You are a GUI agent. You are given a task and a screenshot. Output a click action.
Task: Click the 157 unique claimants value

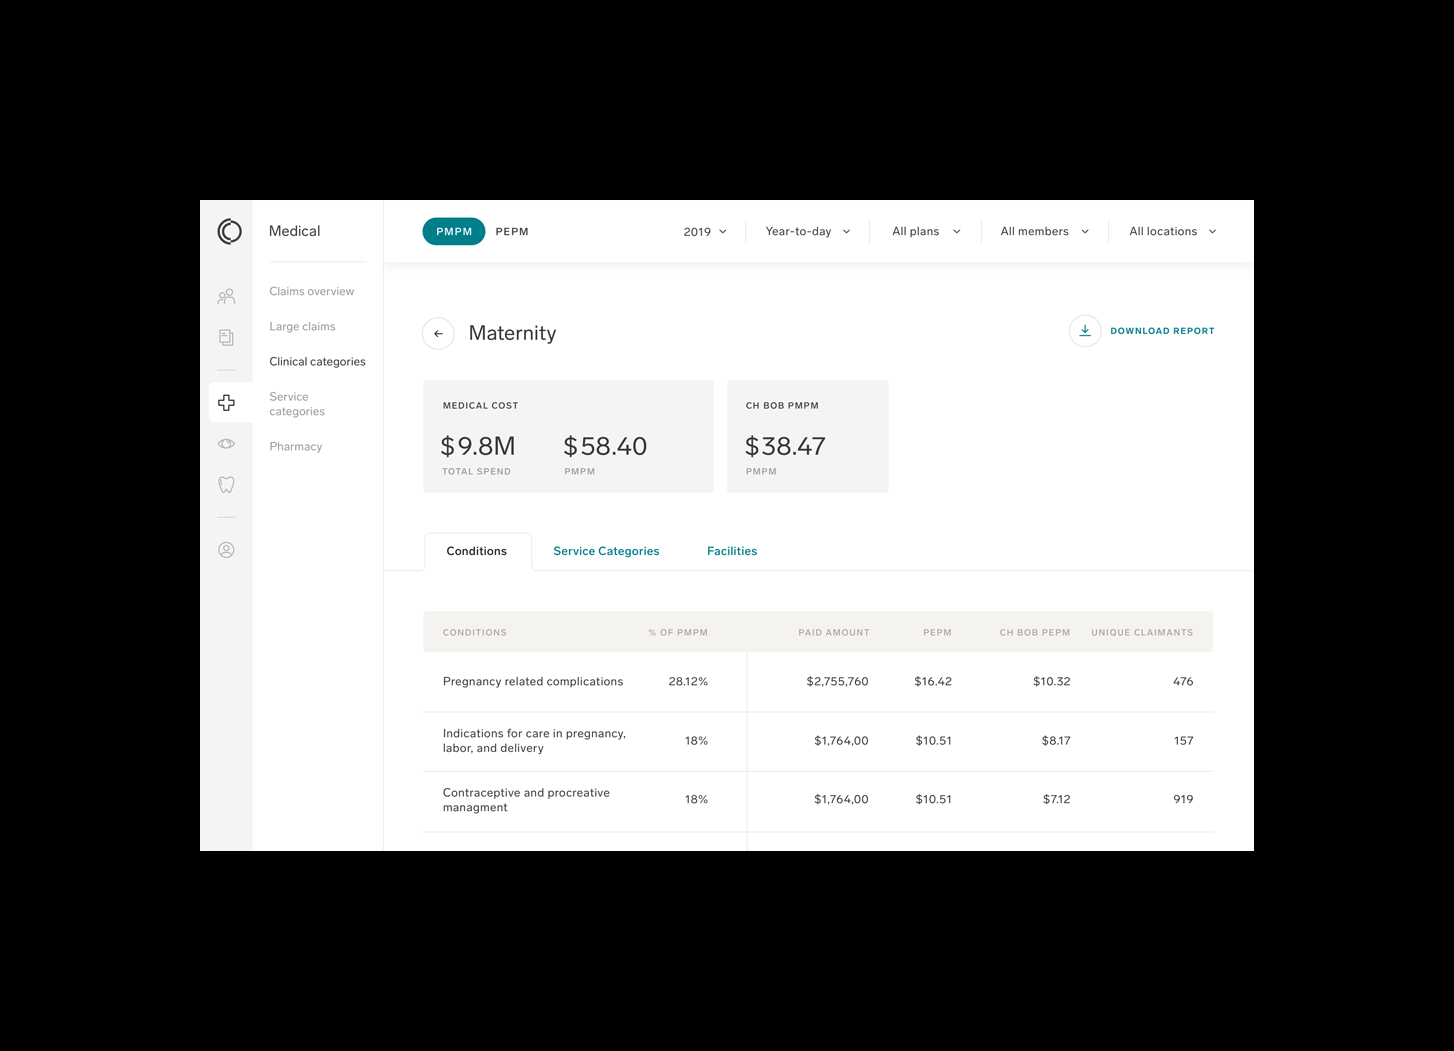[1184, 741]
